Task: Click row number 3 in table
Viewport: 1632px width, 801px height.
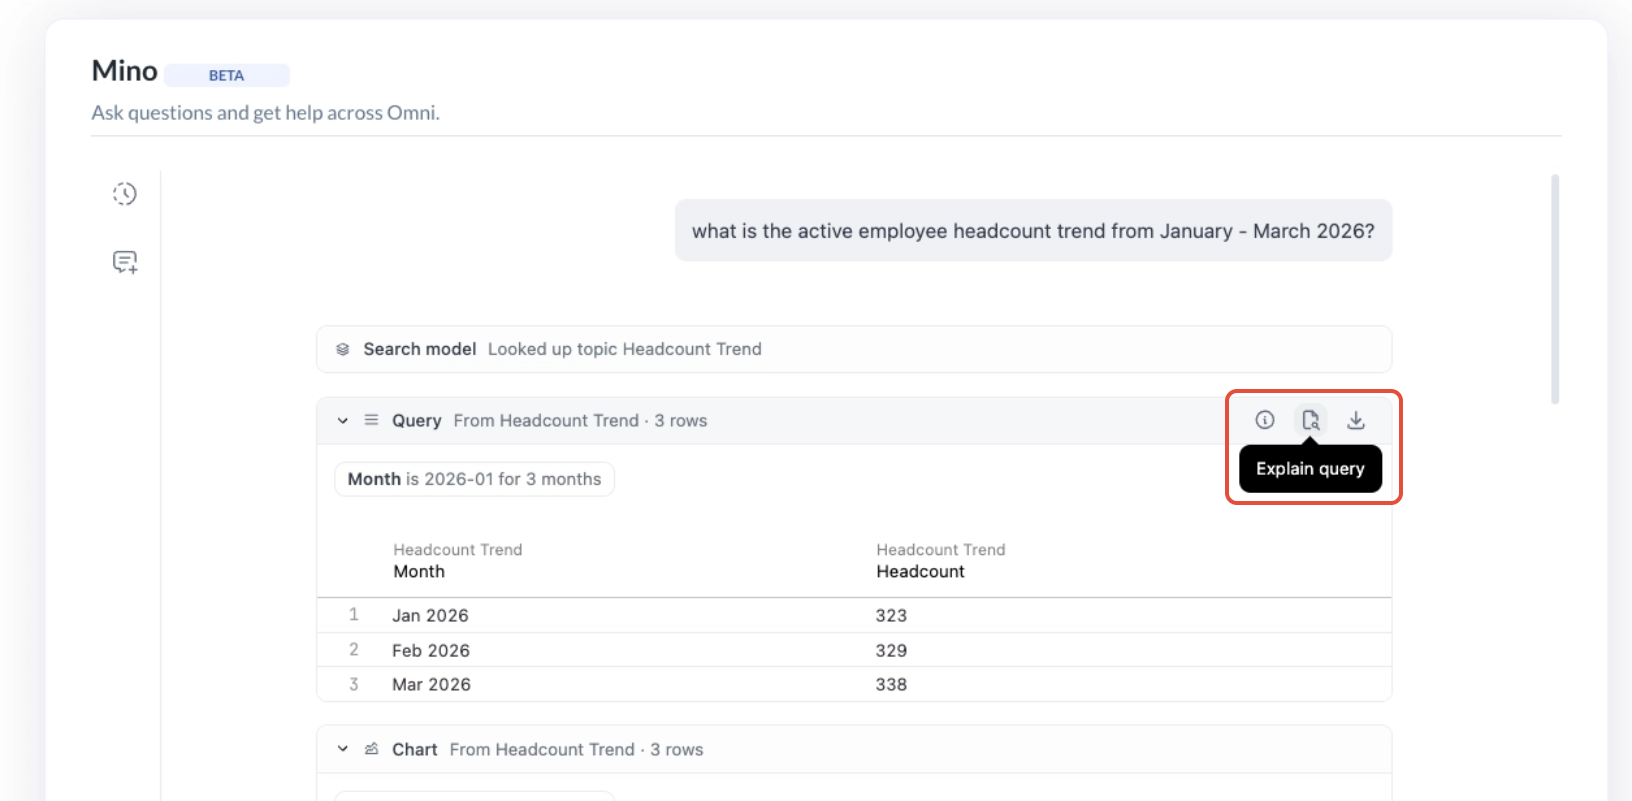Action: pos(353,684)
